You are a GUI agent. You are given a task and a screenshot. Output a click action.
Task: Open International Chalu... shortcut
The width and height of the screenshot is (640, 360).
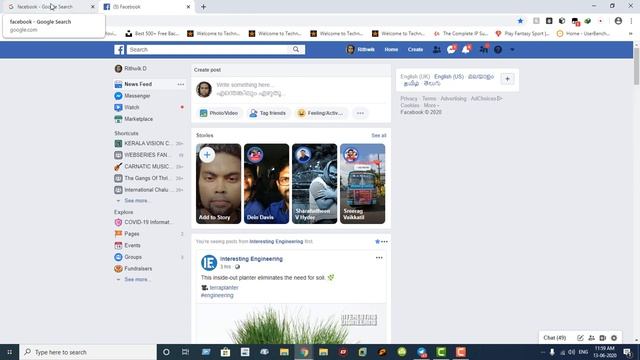click(149, 190)
